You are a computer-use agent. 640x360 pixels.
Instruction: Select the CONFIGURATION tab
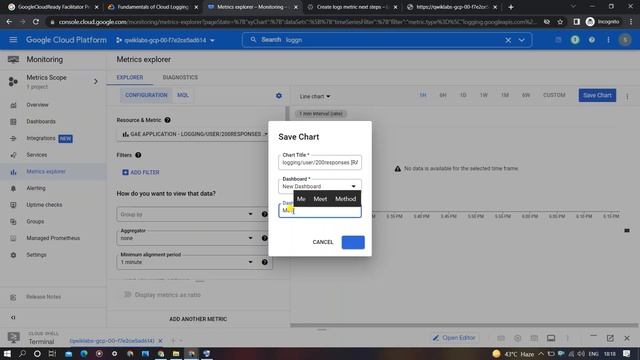(x=146, y=95)
